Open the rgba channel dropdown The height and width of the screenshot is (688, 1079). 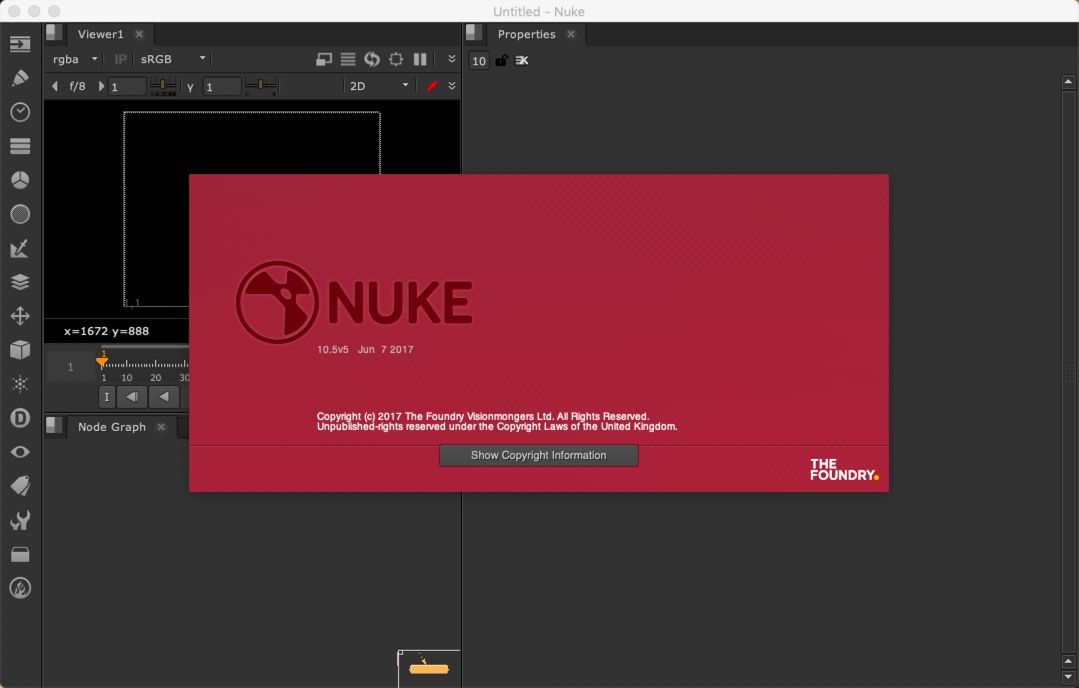pos(74,59)
